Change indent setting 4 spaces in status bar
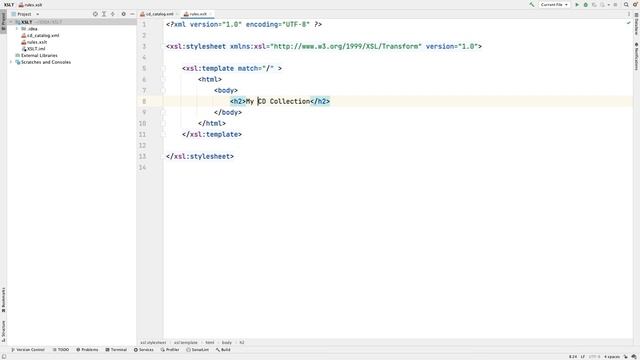The height and width of the screenshot is (360, 640). [612, 357]
